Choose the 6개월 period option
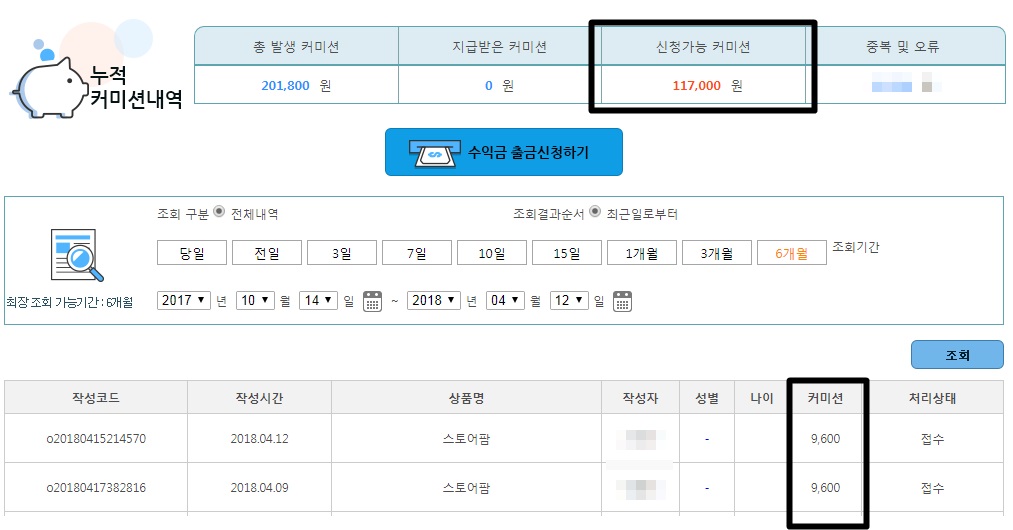The width and height of the screenshot is (1013, 530). 792,253
